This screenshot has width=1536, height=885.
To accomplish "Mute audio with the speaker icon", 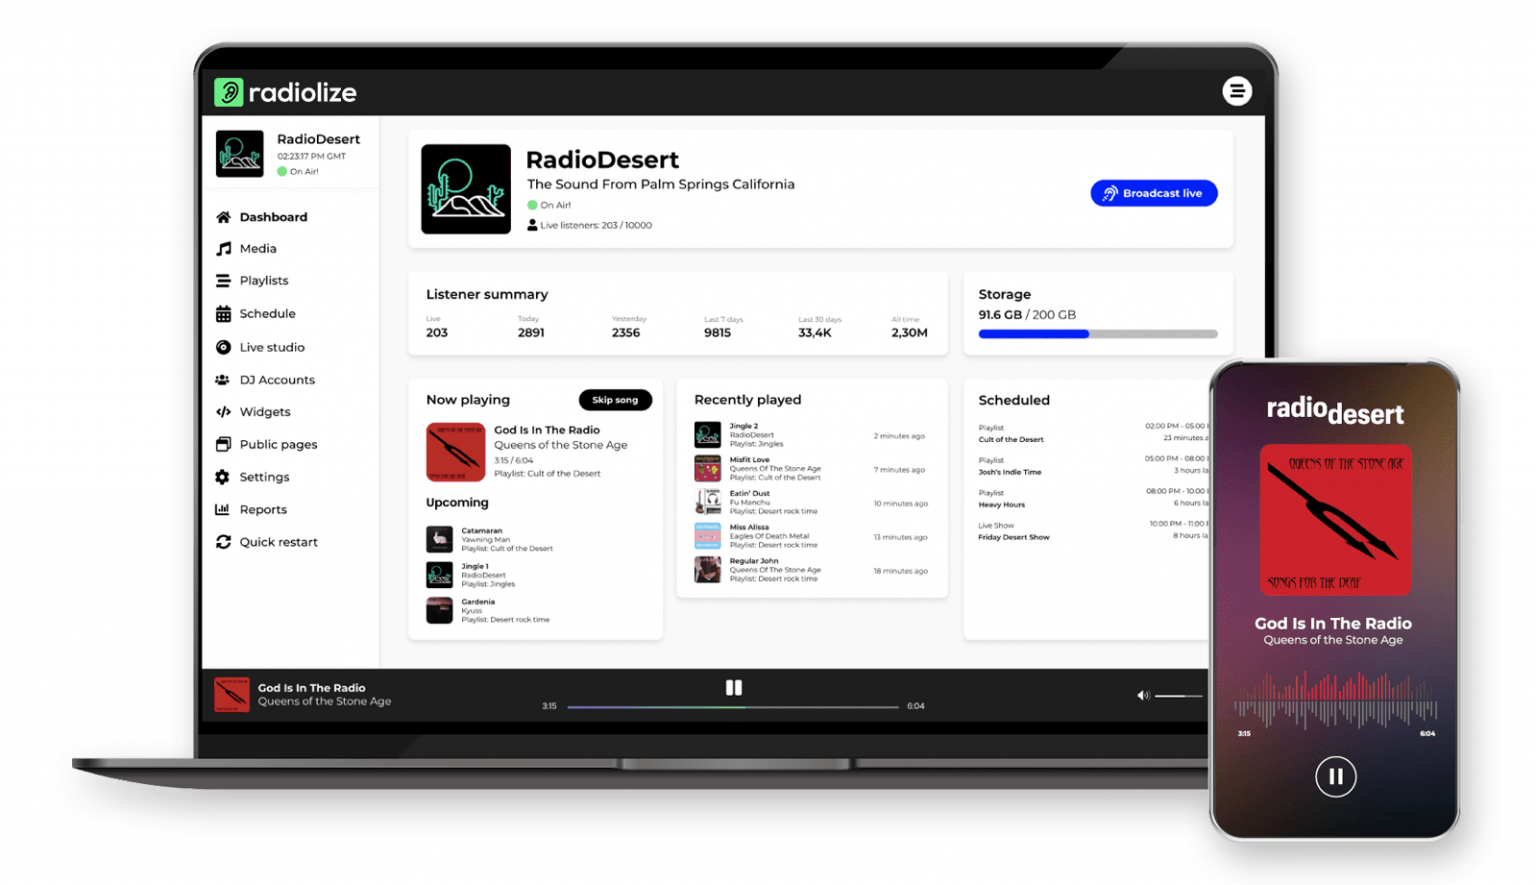I will pos(1142,695).
